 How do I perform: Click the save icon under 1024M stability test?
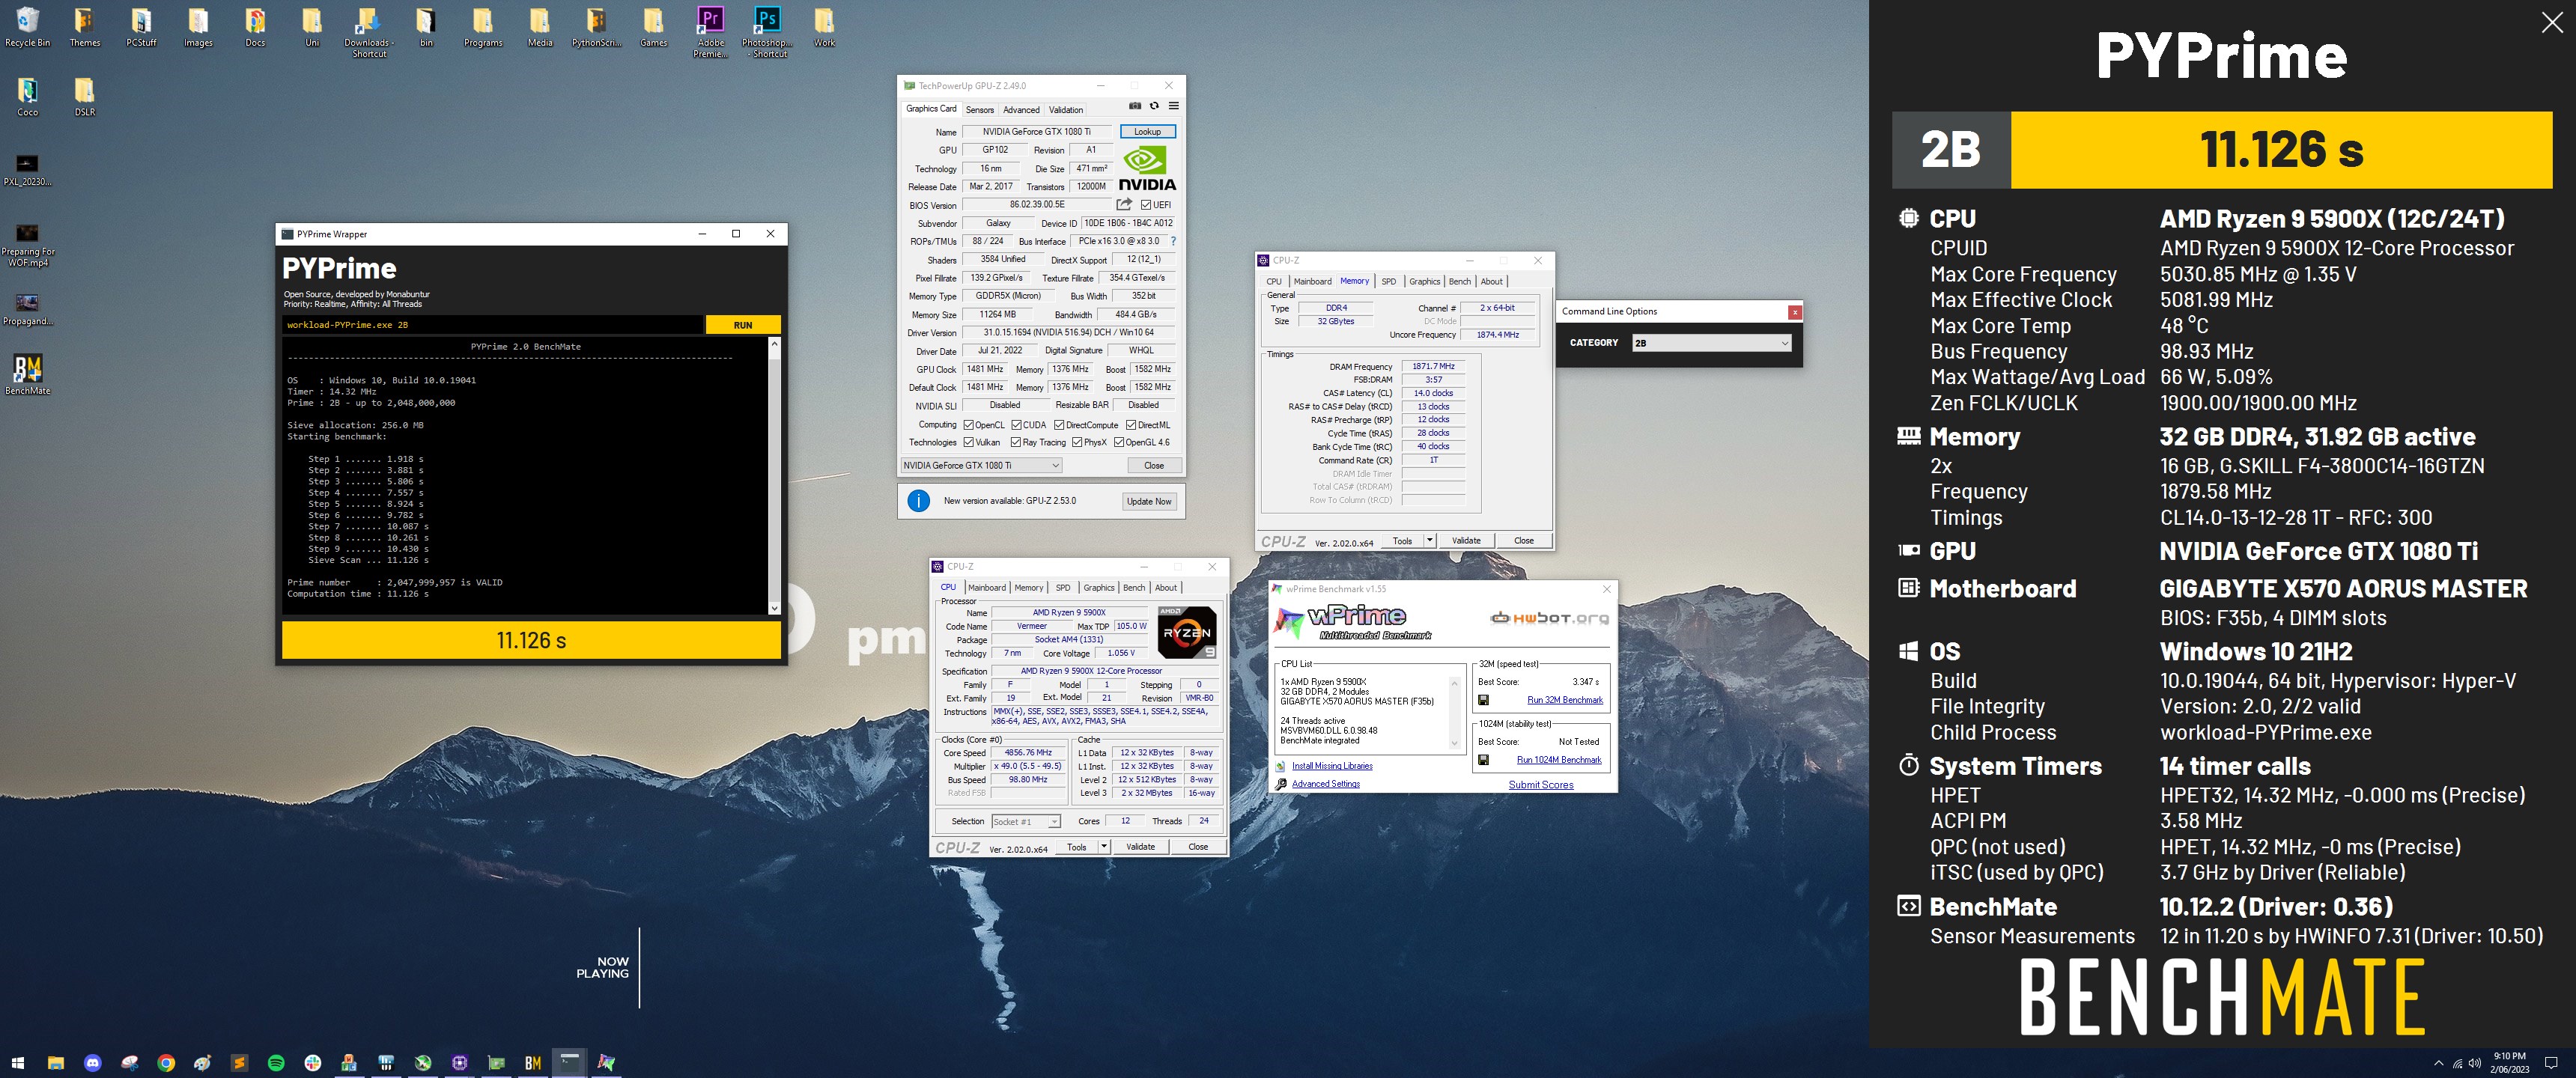1483,760
